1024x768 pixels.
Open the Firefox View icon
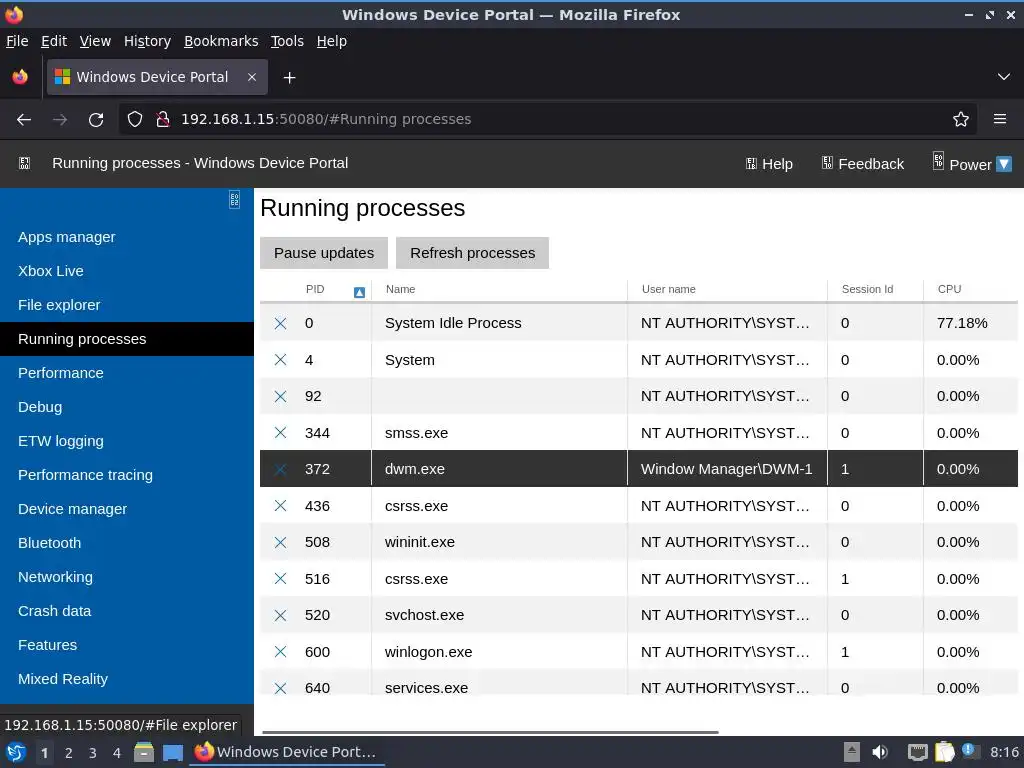(20, 77)
